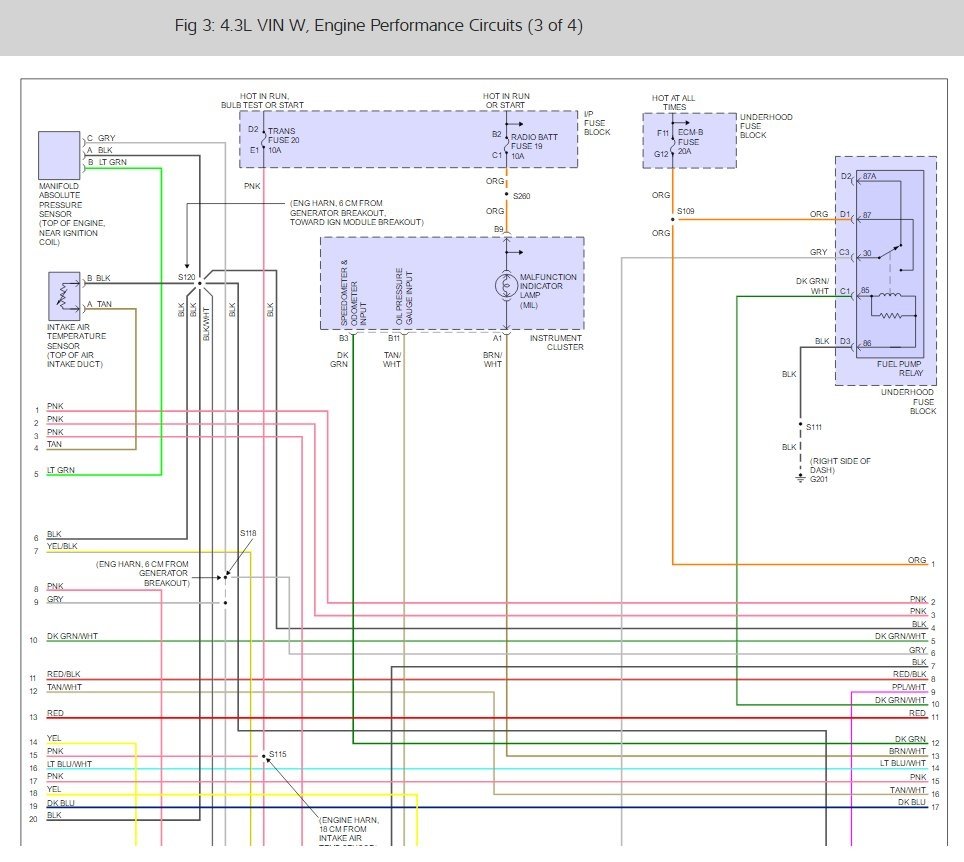The height and width of the screenshot is (862, 964).
Task: Click the ECM-B FUSE 20A label
Action: [690, 141]
